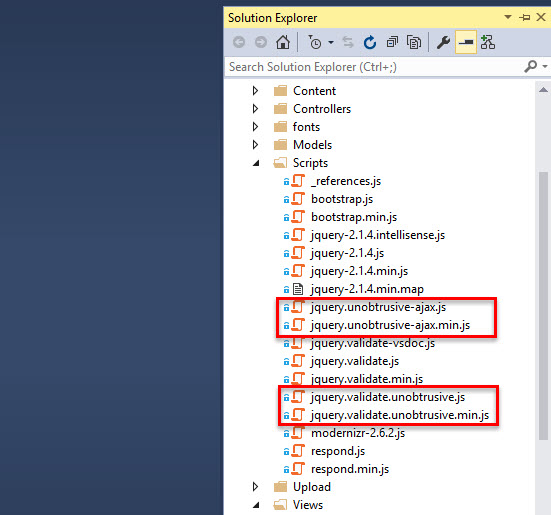The height and width of the screenshot is (515, 551).
Task: Click the View Class Diagram icon
Action: click(x=488, y=42)
